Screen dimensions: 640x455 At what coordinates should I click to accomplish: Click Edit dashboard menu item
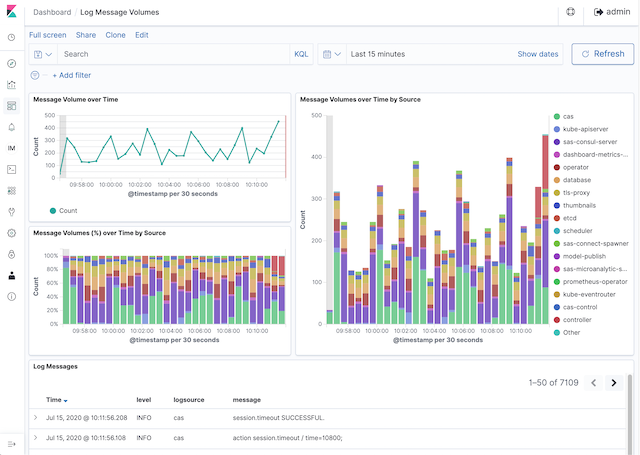point(142,35)
